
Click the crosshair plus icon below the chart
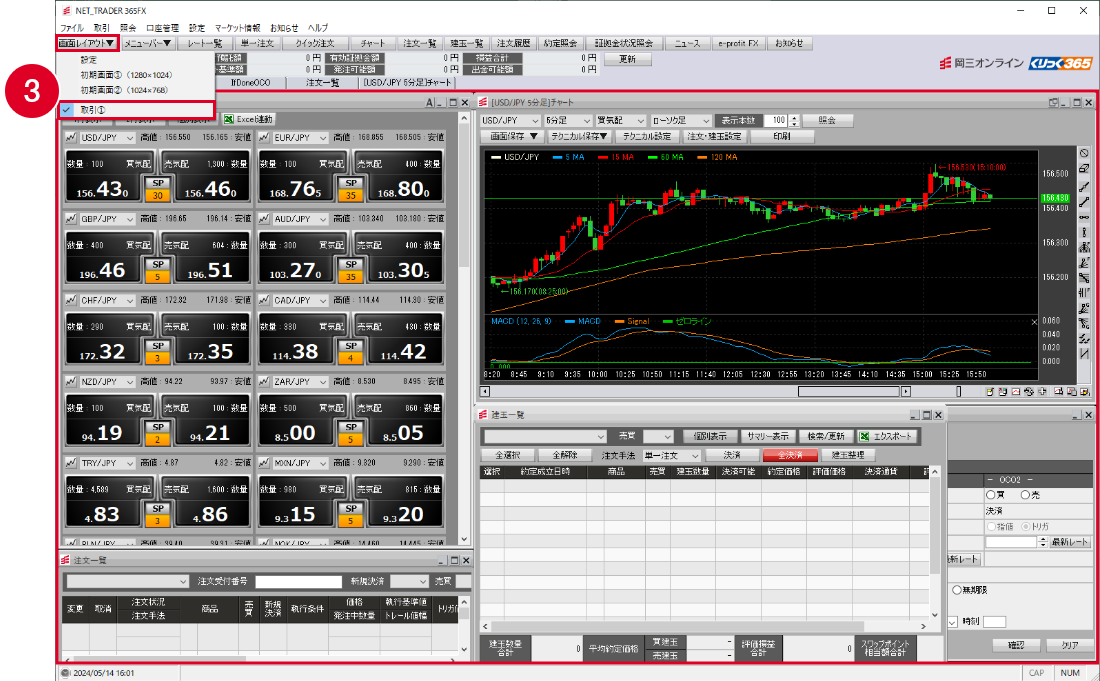pyautogui.click(x=1043, y=391)
